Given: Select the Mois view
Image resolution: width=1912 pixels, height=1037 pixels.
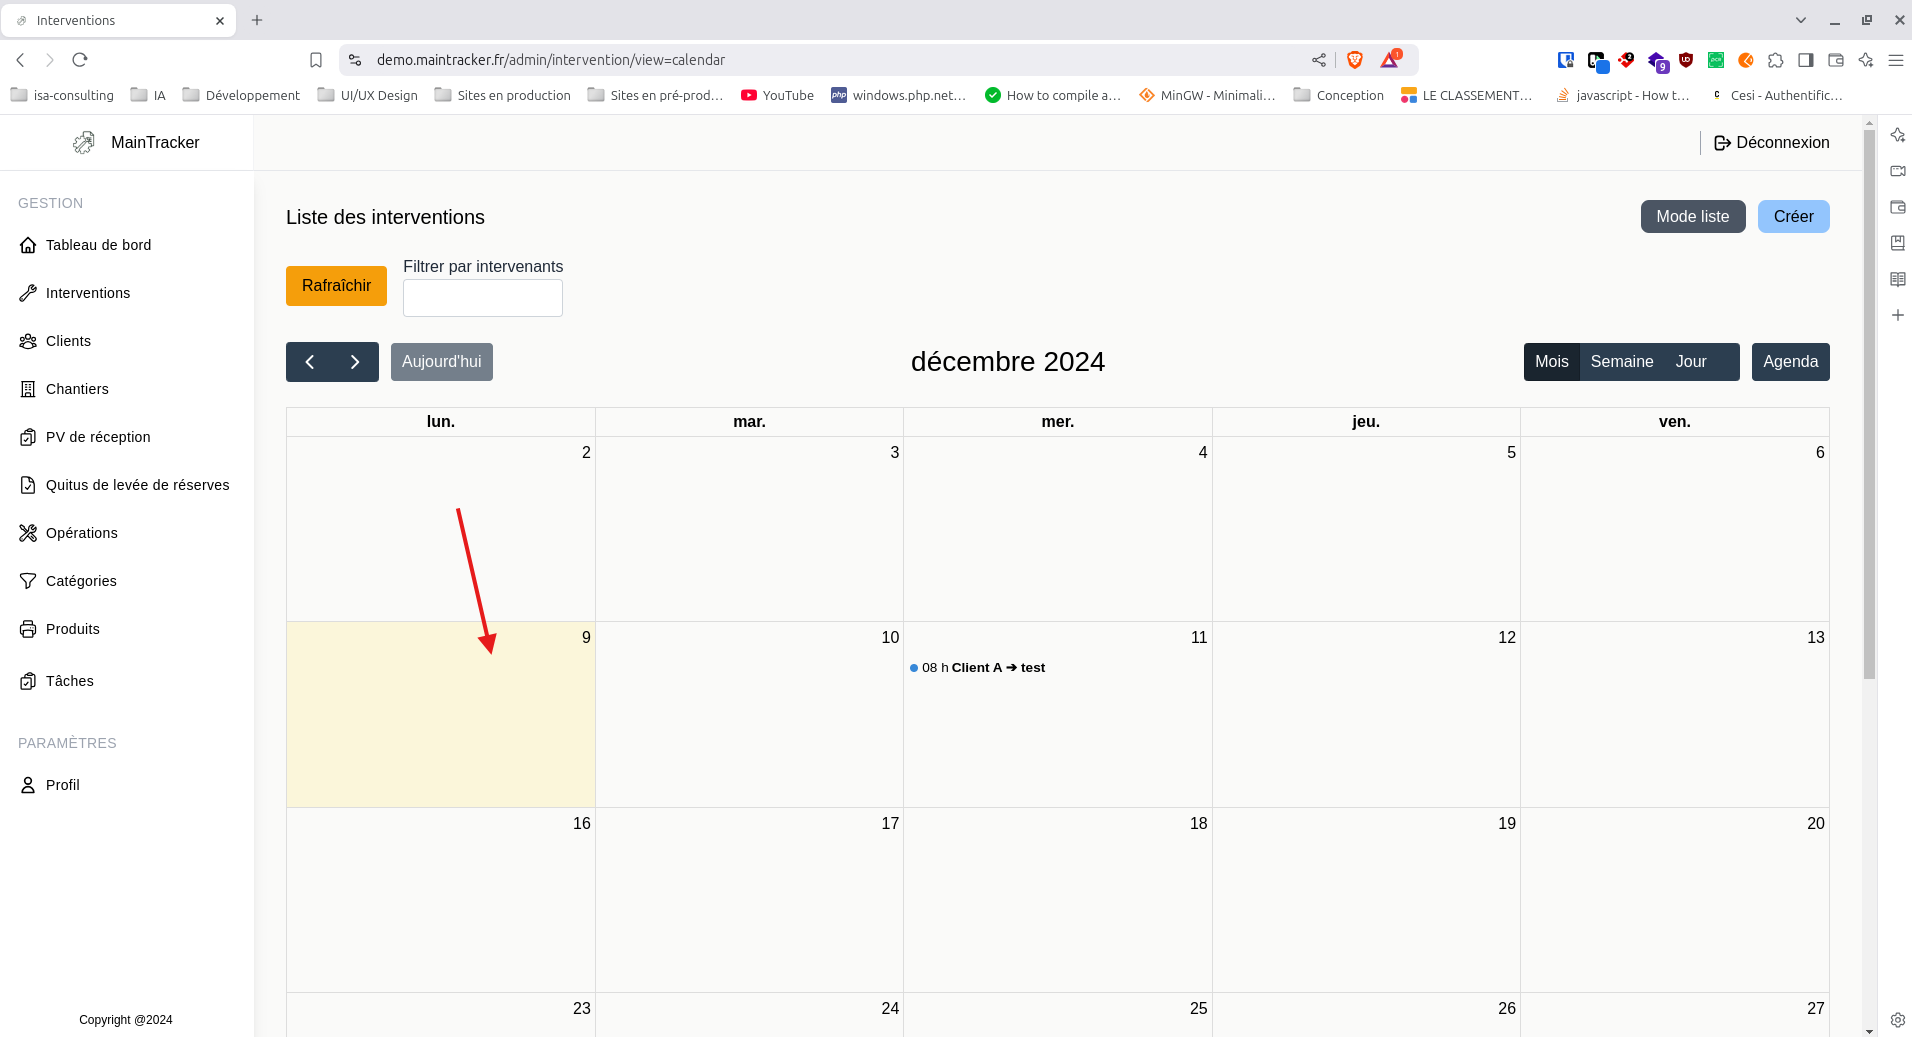Looking at the screenshot, I should pyautogui.click(x=1551, y=362).
